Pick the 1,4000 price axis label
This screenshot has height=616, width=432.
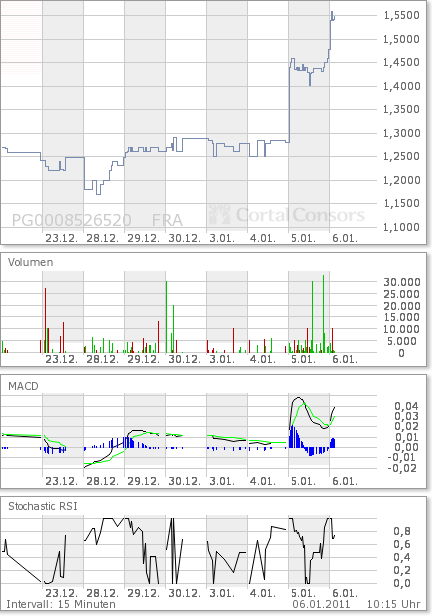tap(401, 86)
